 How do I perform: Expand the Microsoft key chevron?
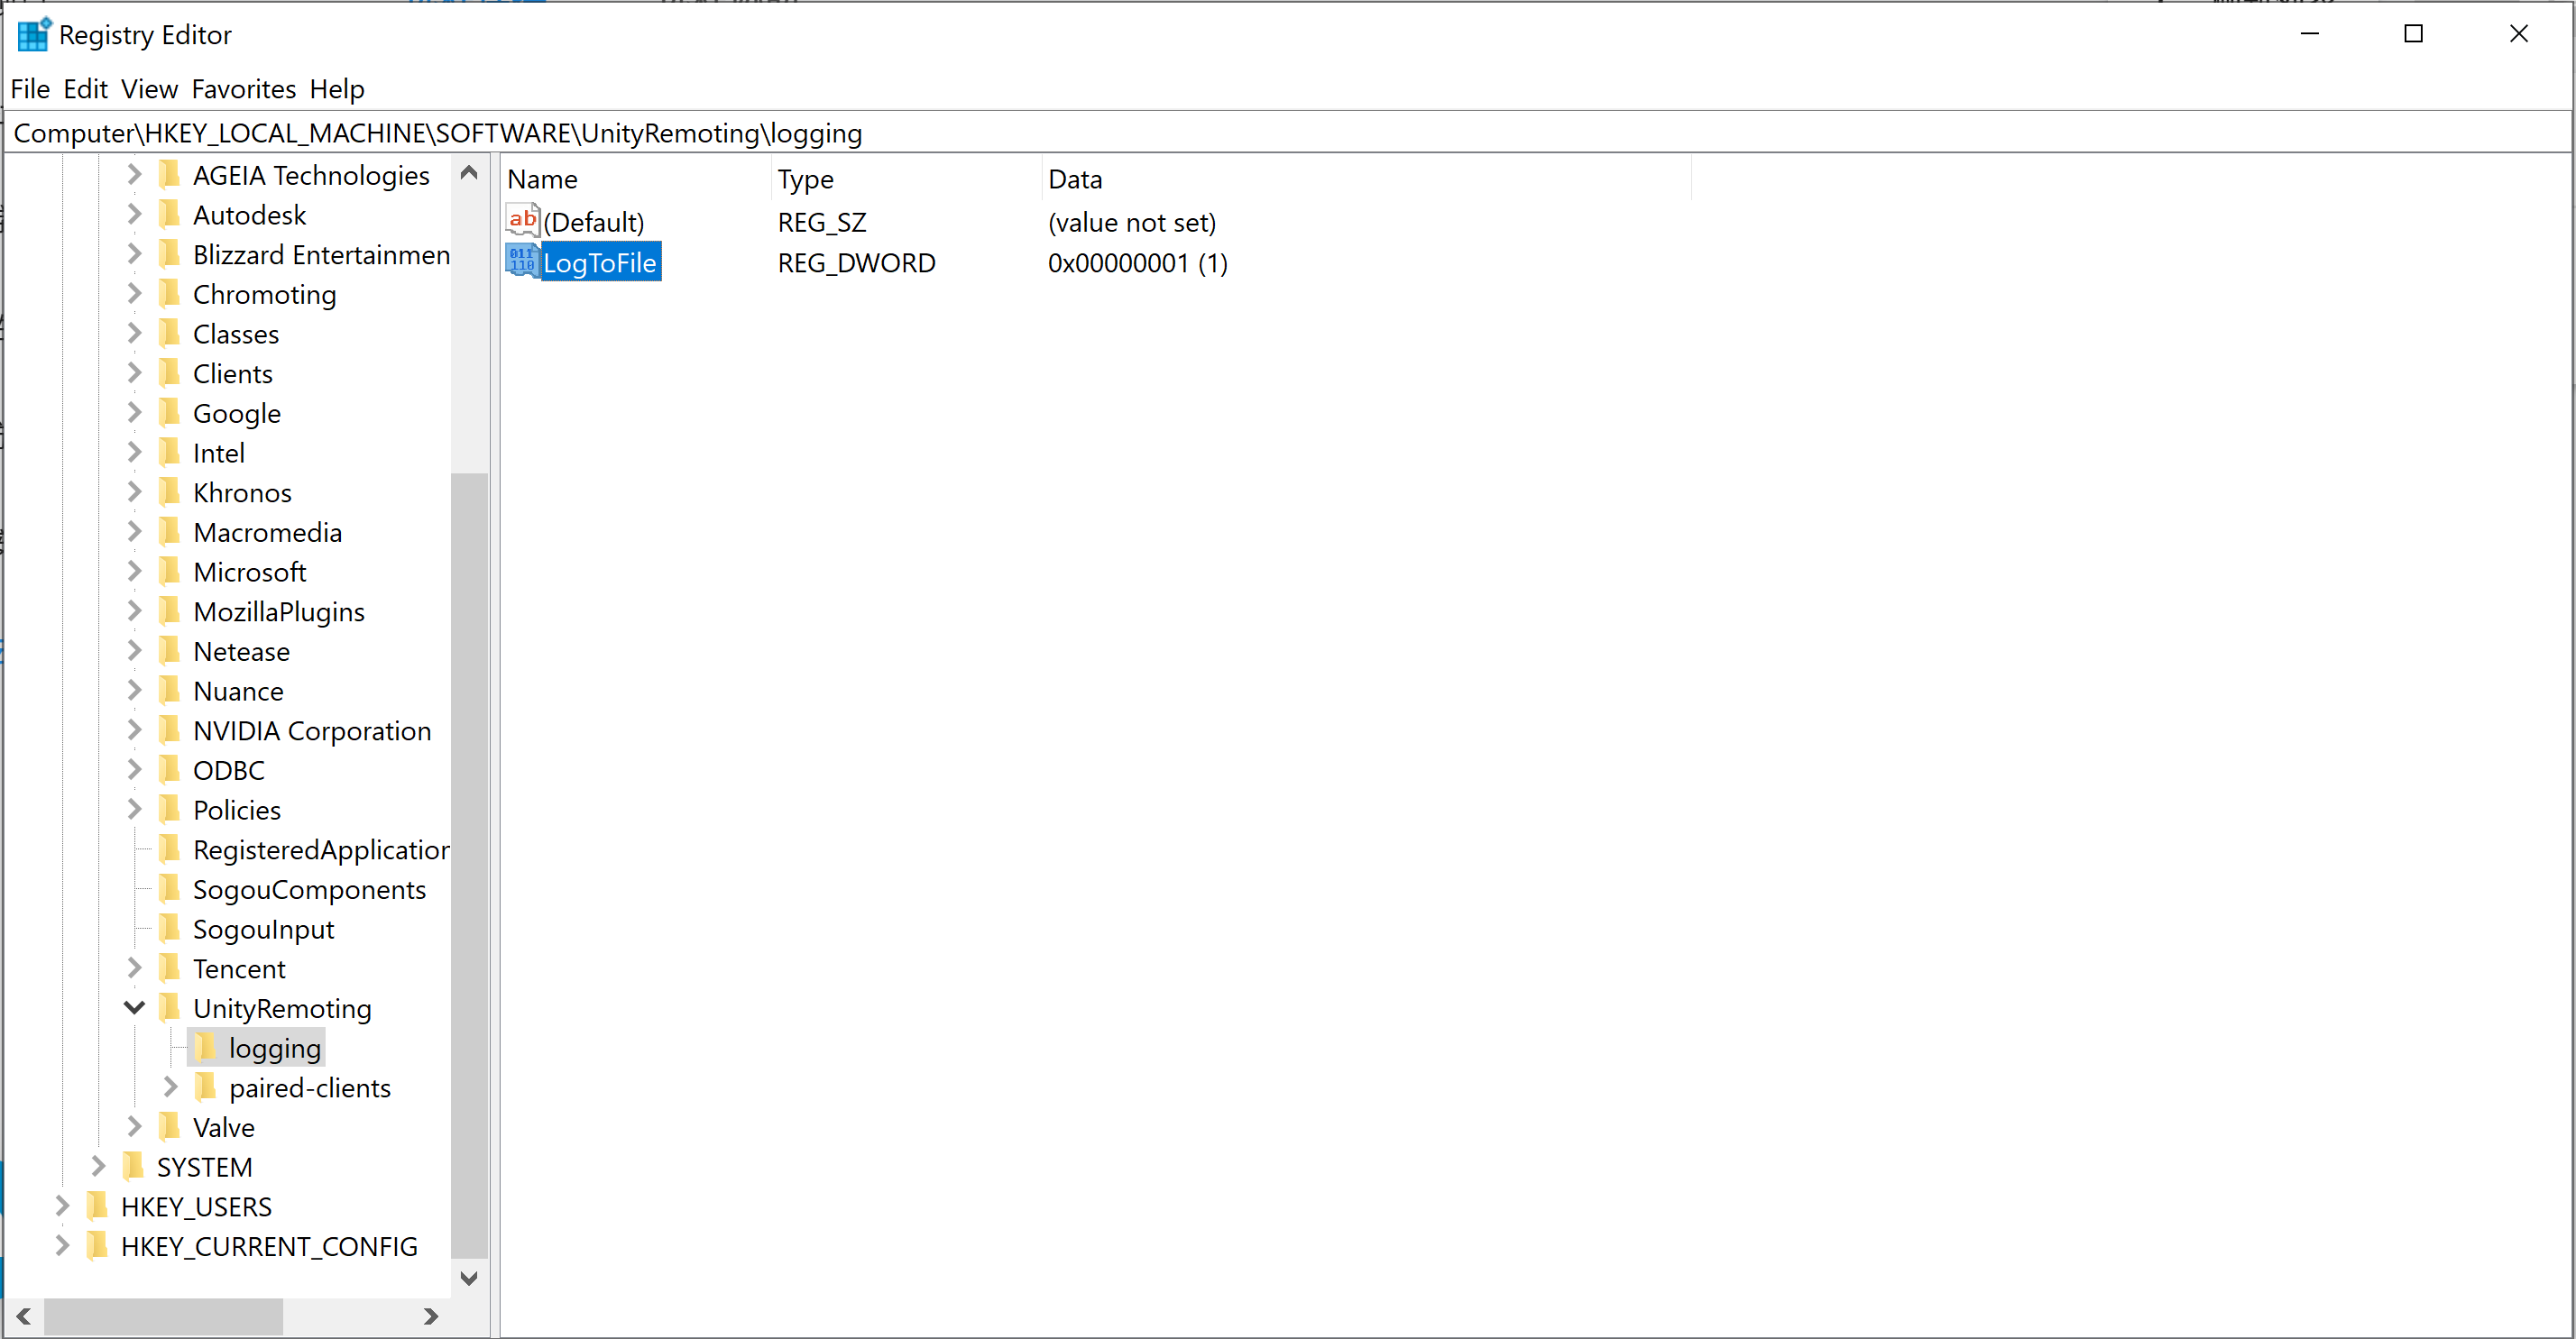click(134, 572)
